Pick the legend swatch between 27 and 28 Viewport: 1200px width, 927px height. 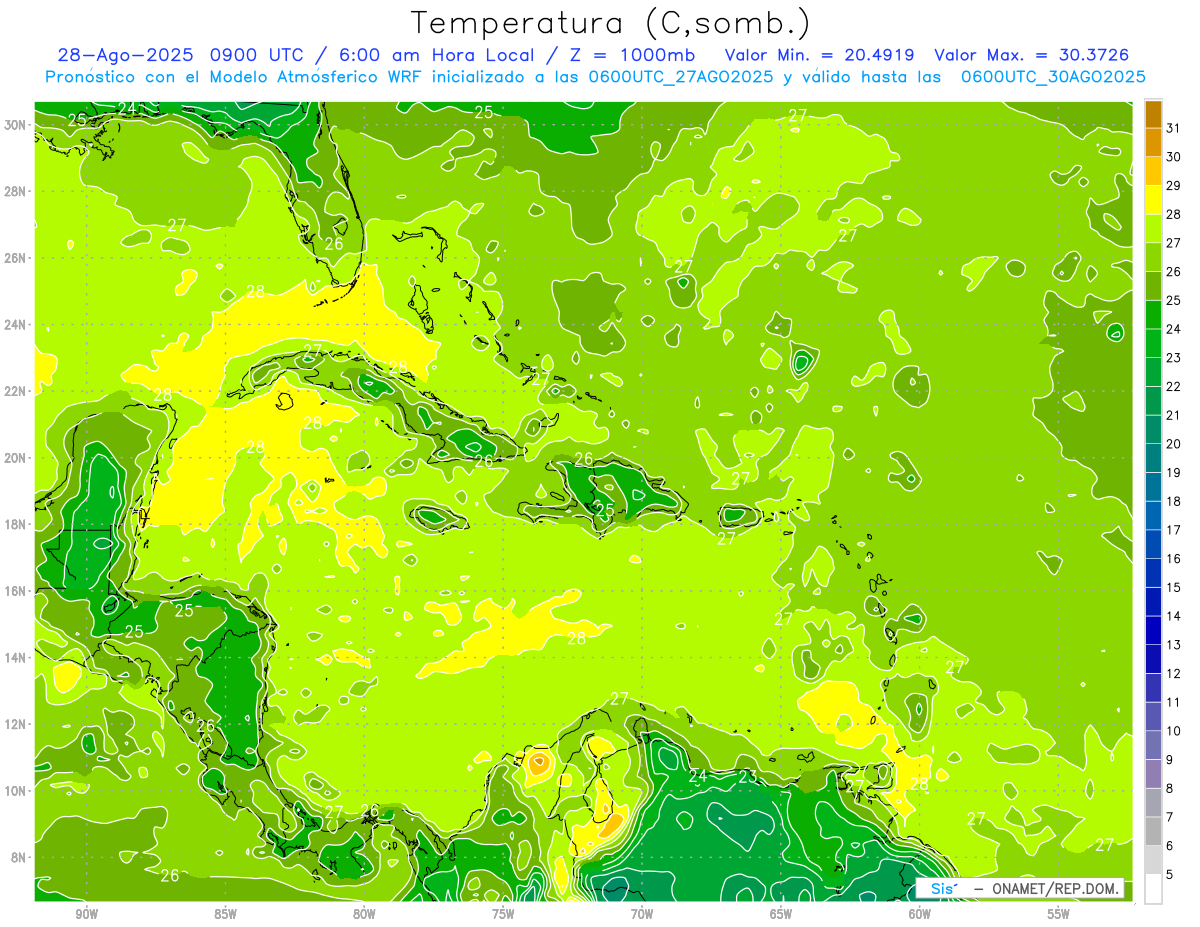[x=1153, y=228]
